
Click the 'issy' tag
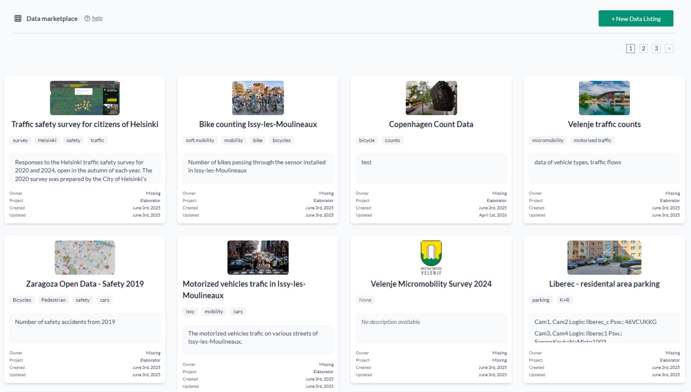point(190,311)
